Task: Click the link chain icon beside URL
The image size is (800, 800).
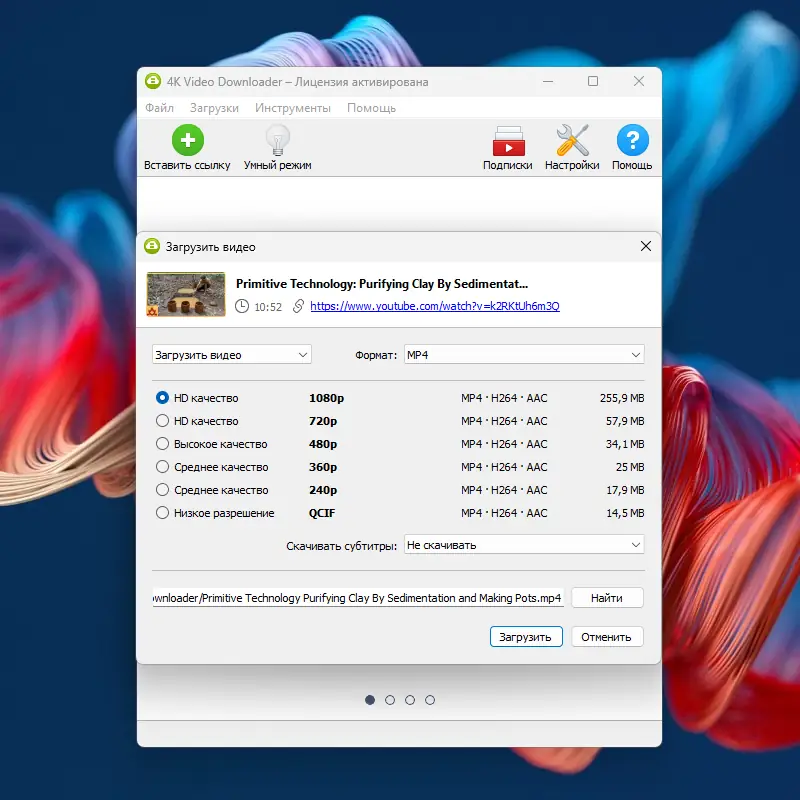Action: pyautogui.click(x=298, y=306)
